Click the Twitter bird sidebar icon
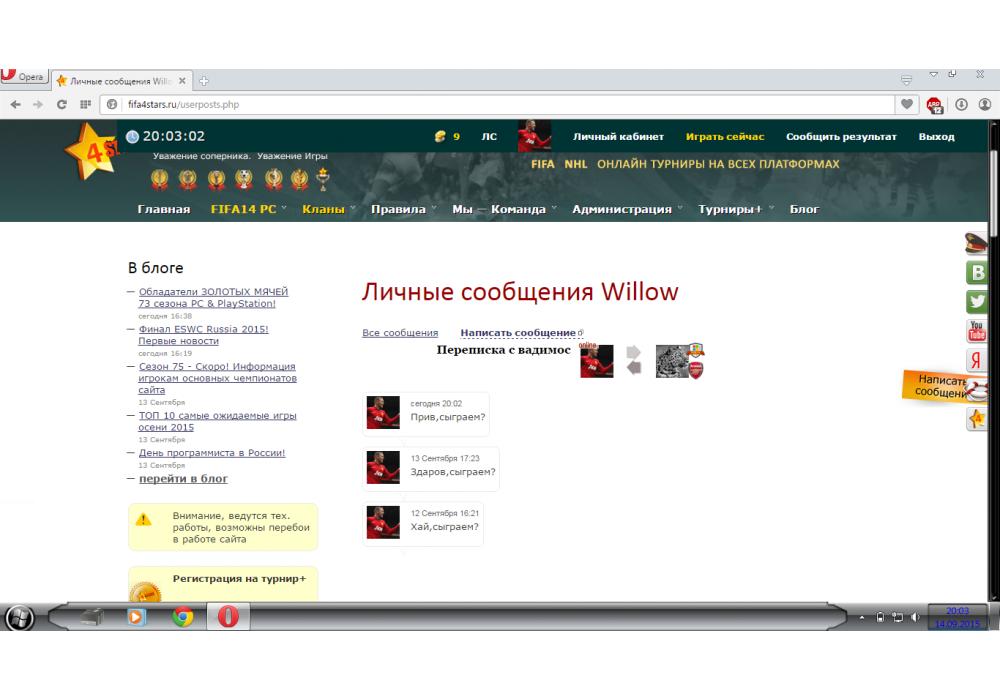 pos(976,302)
